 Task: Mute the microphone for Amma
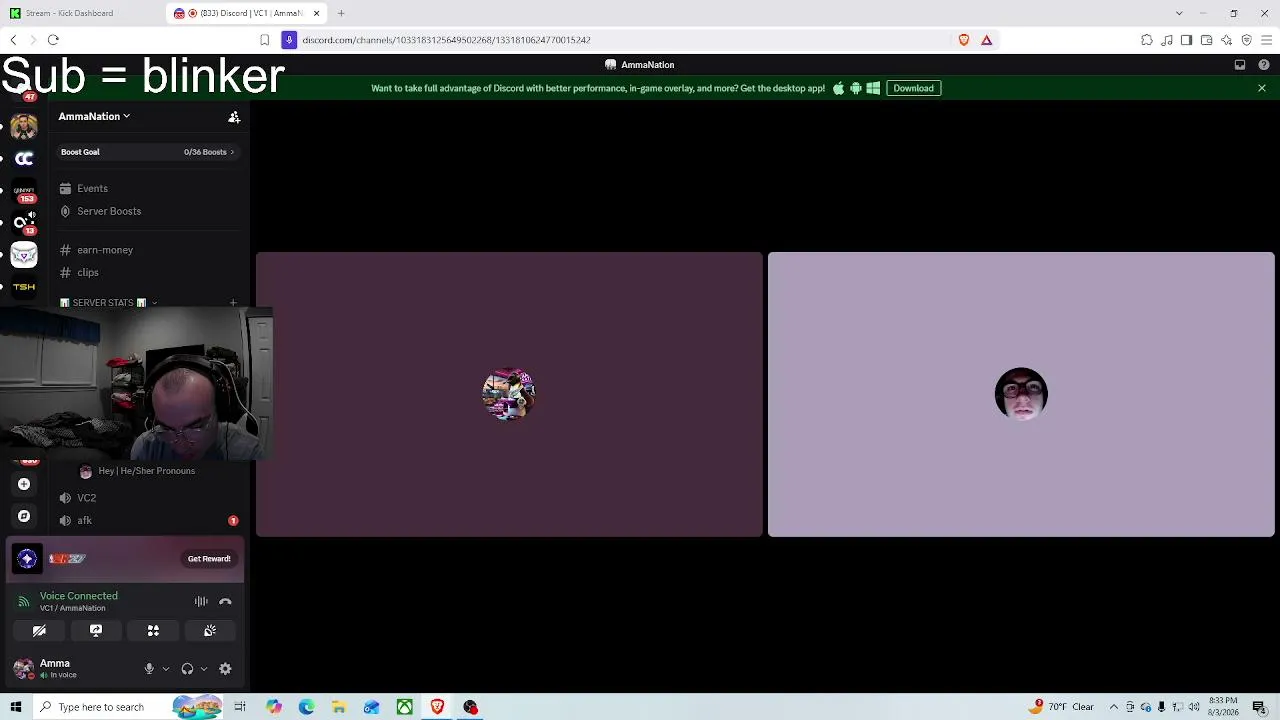pos(149,669)
